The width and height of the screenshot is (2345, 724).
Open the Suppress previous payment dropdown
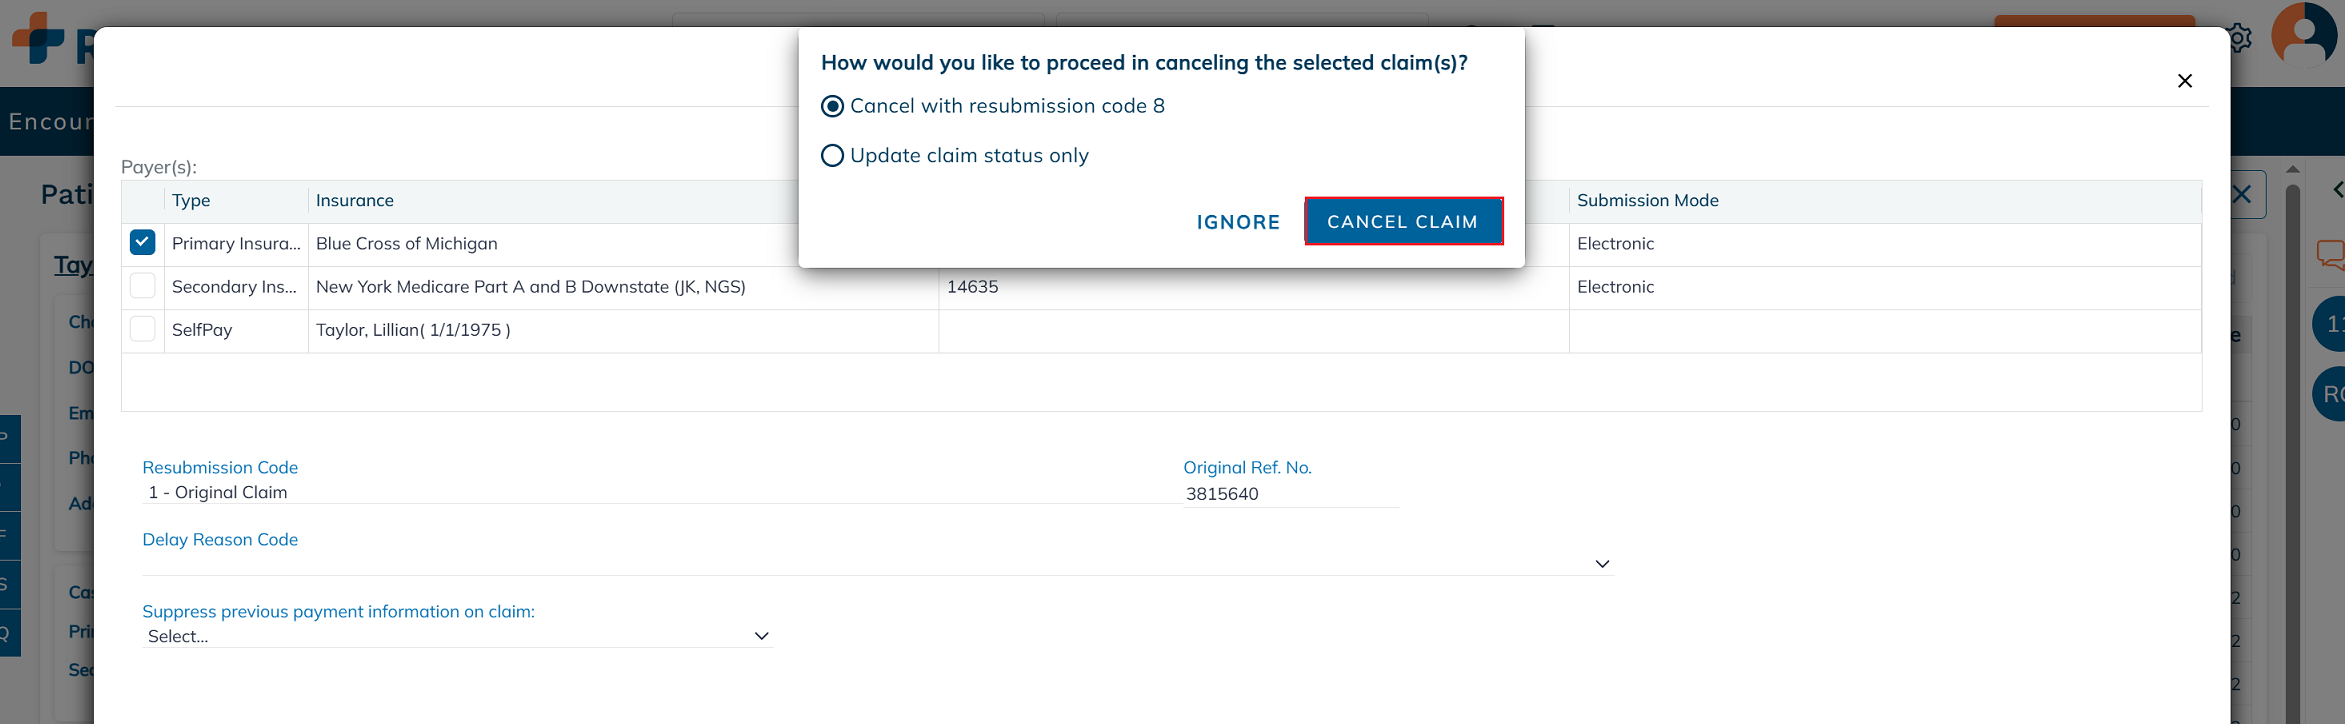coord(761,636)
